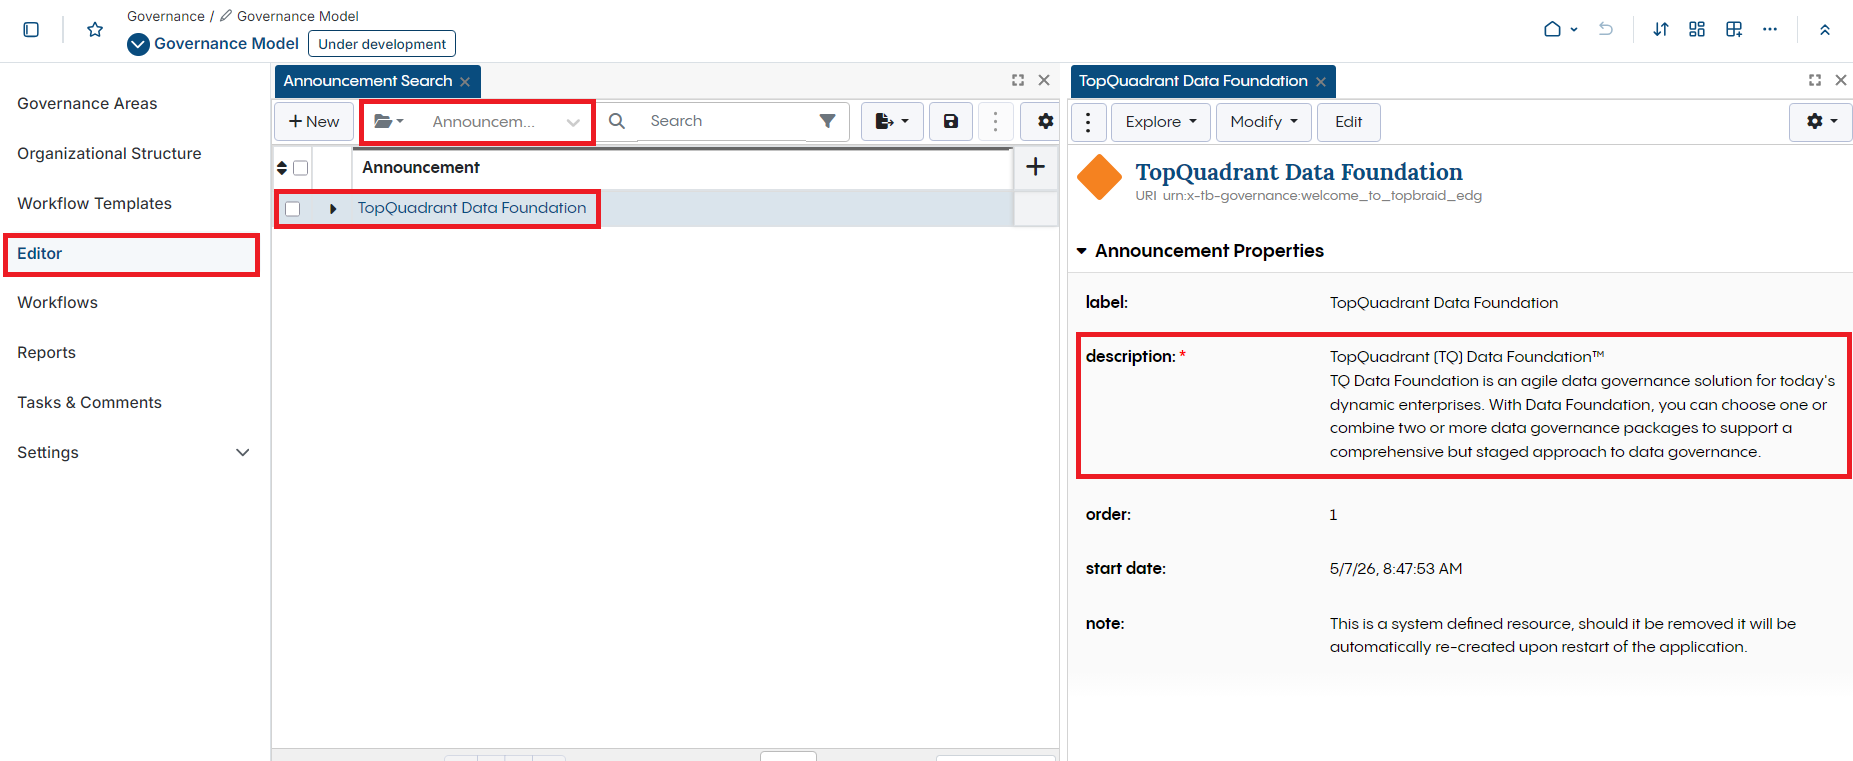Open Tasks & Comments in sidebar
The image size is (1853, 761).
pyautogui.click(x=89, y=403)
